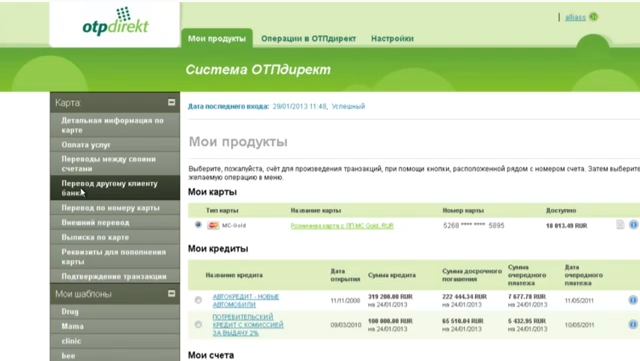The image size is (640, 361).
Task: Select Перевод другому клиенту банка
Action: pyautogui.click(x=115, y=188)
